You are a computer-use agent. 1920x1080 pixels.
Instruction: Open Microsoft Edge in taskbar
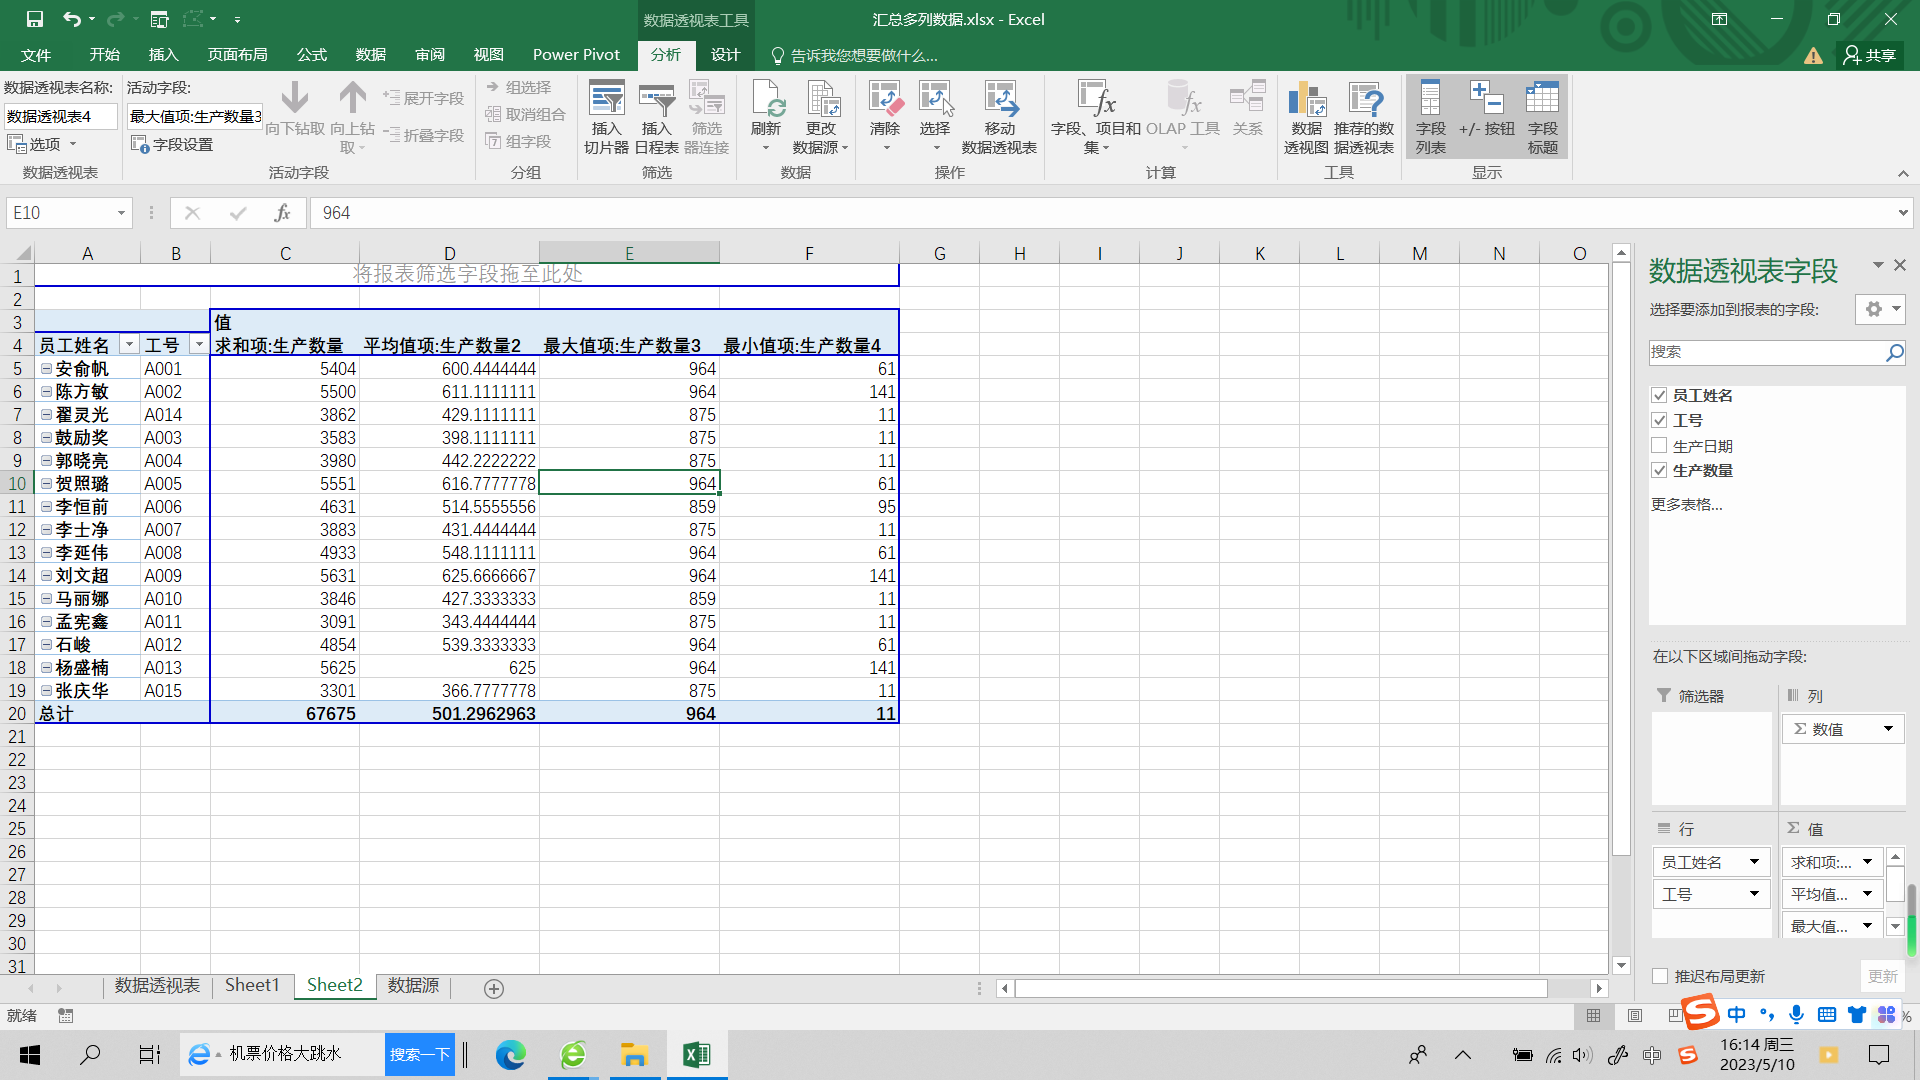[510, 1054]
